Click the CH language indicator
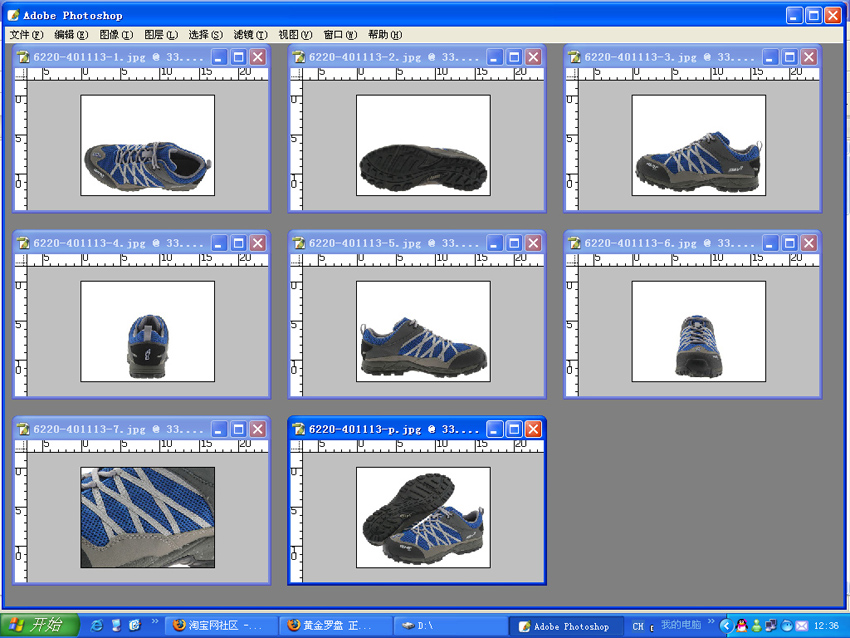 638,626
